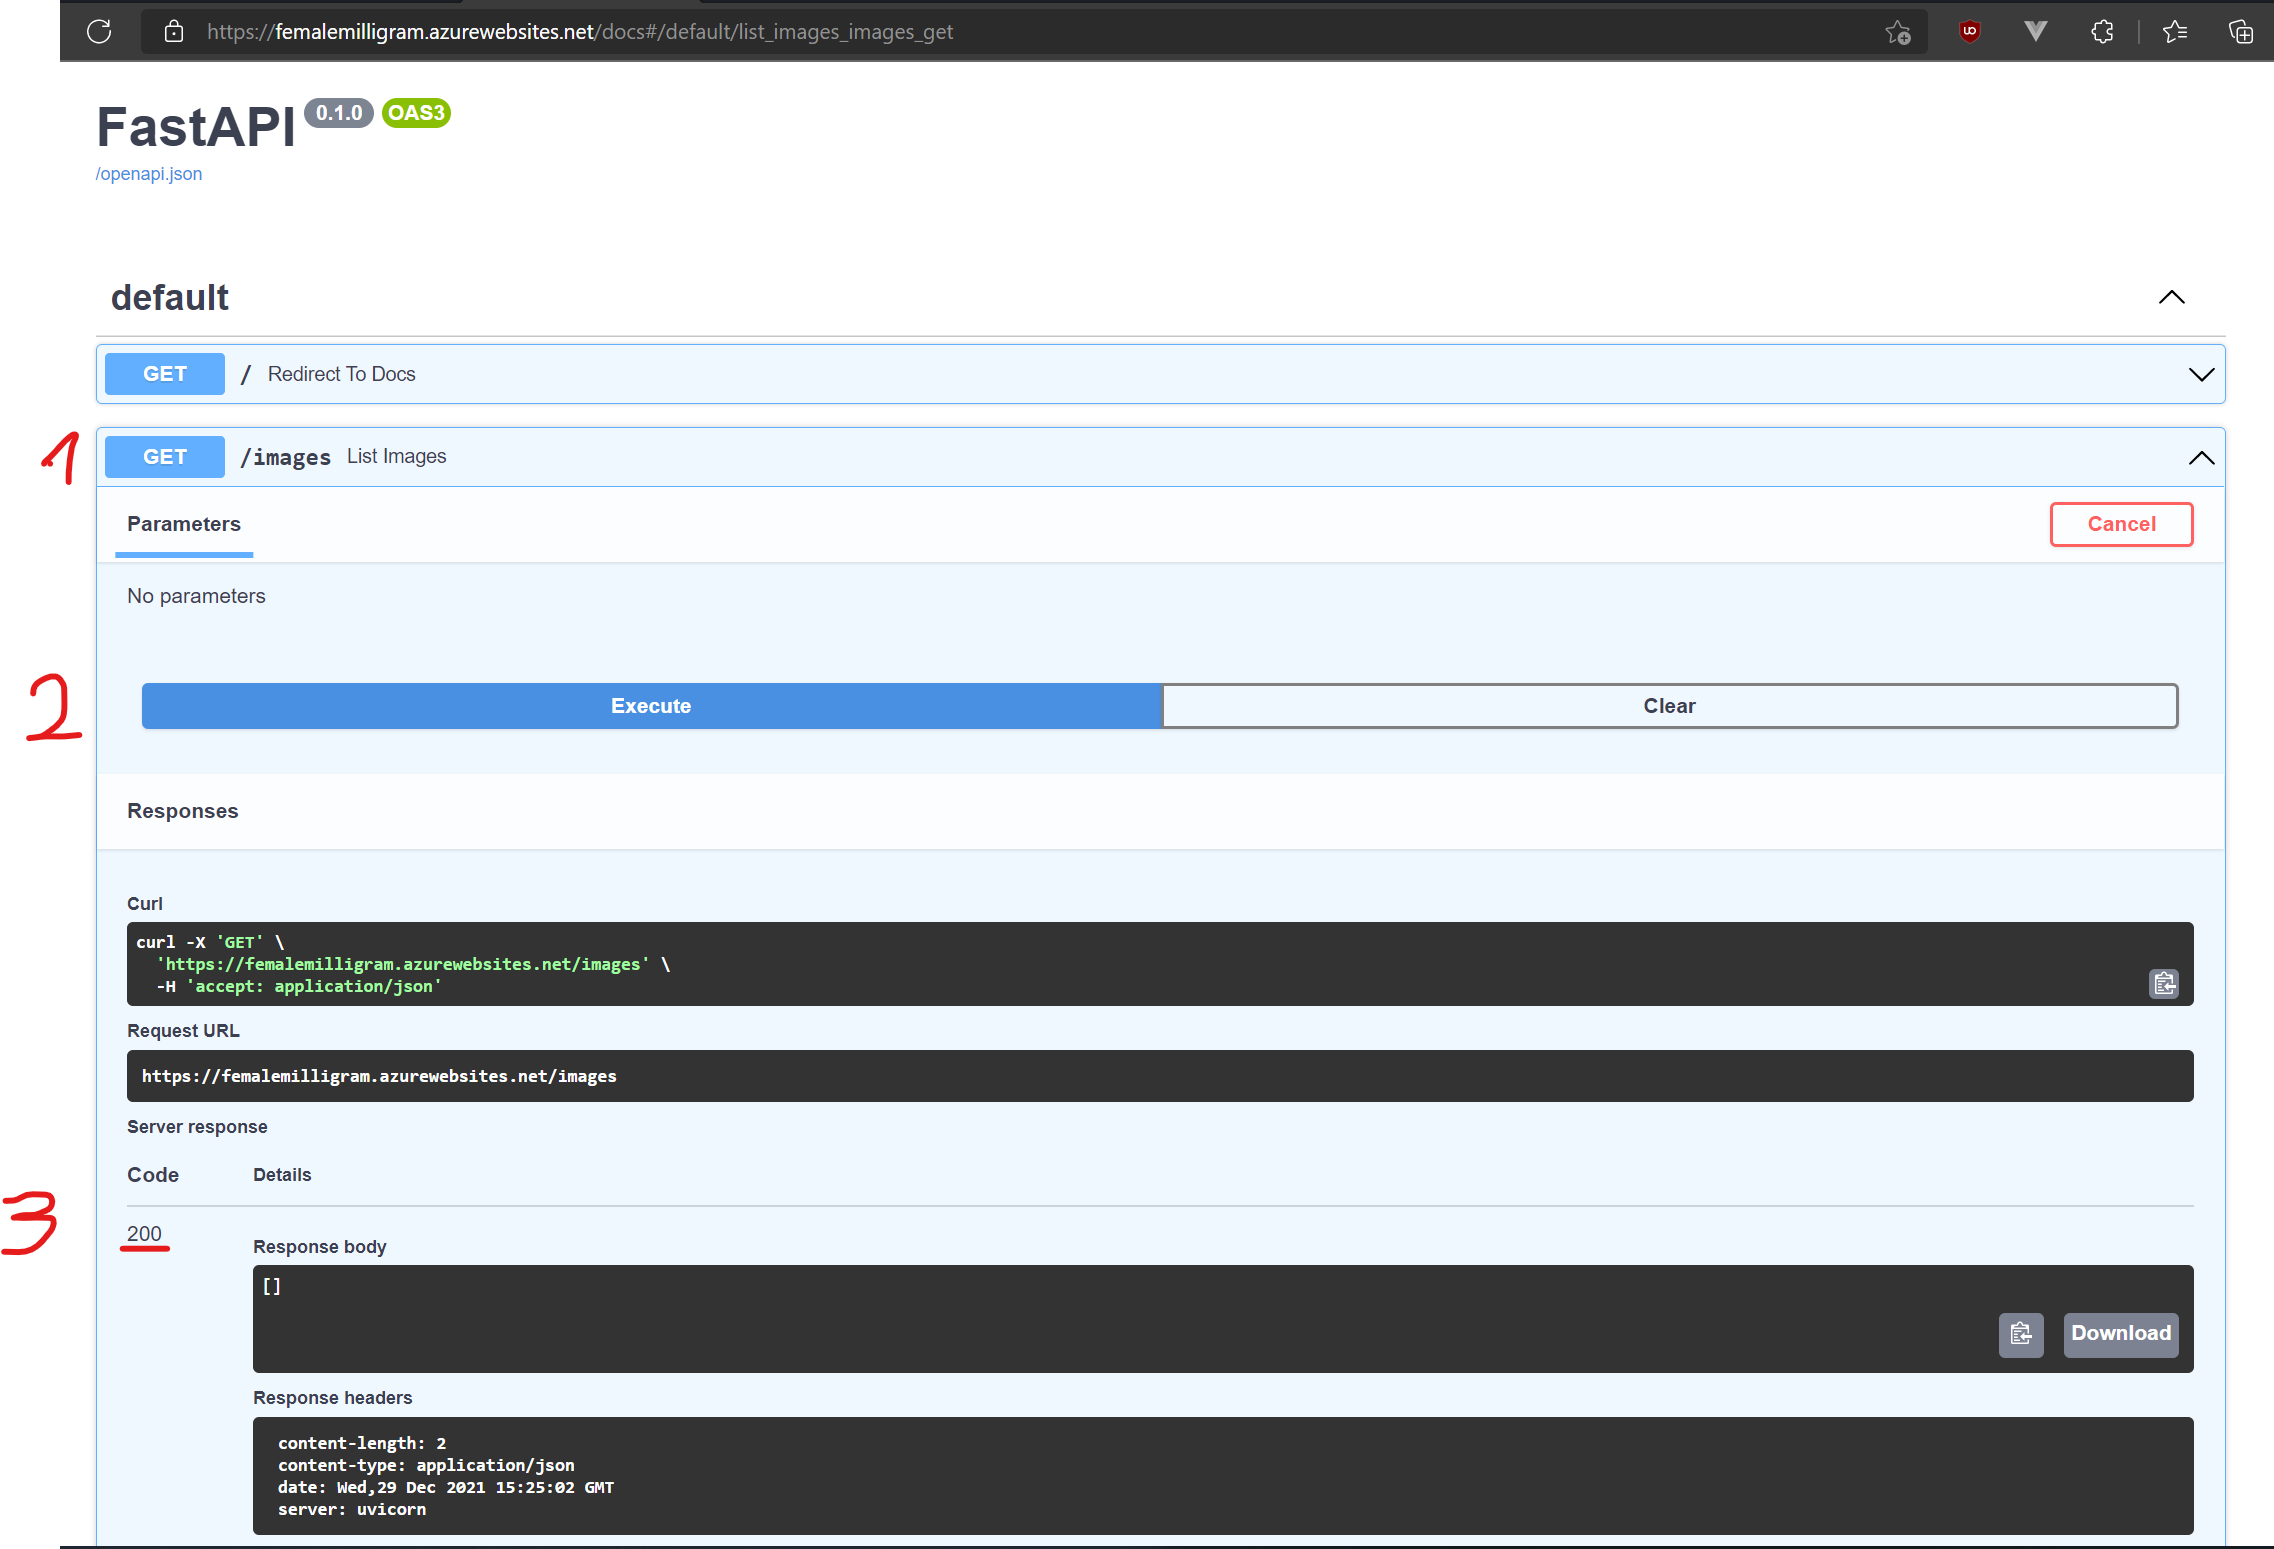Select the Parameters tab
This screenshot has height=1549, width=2274.
183,524
